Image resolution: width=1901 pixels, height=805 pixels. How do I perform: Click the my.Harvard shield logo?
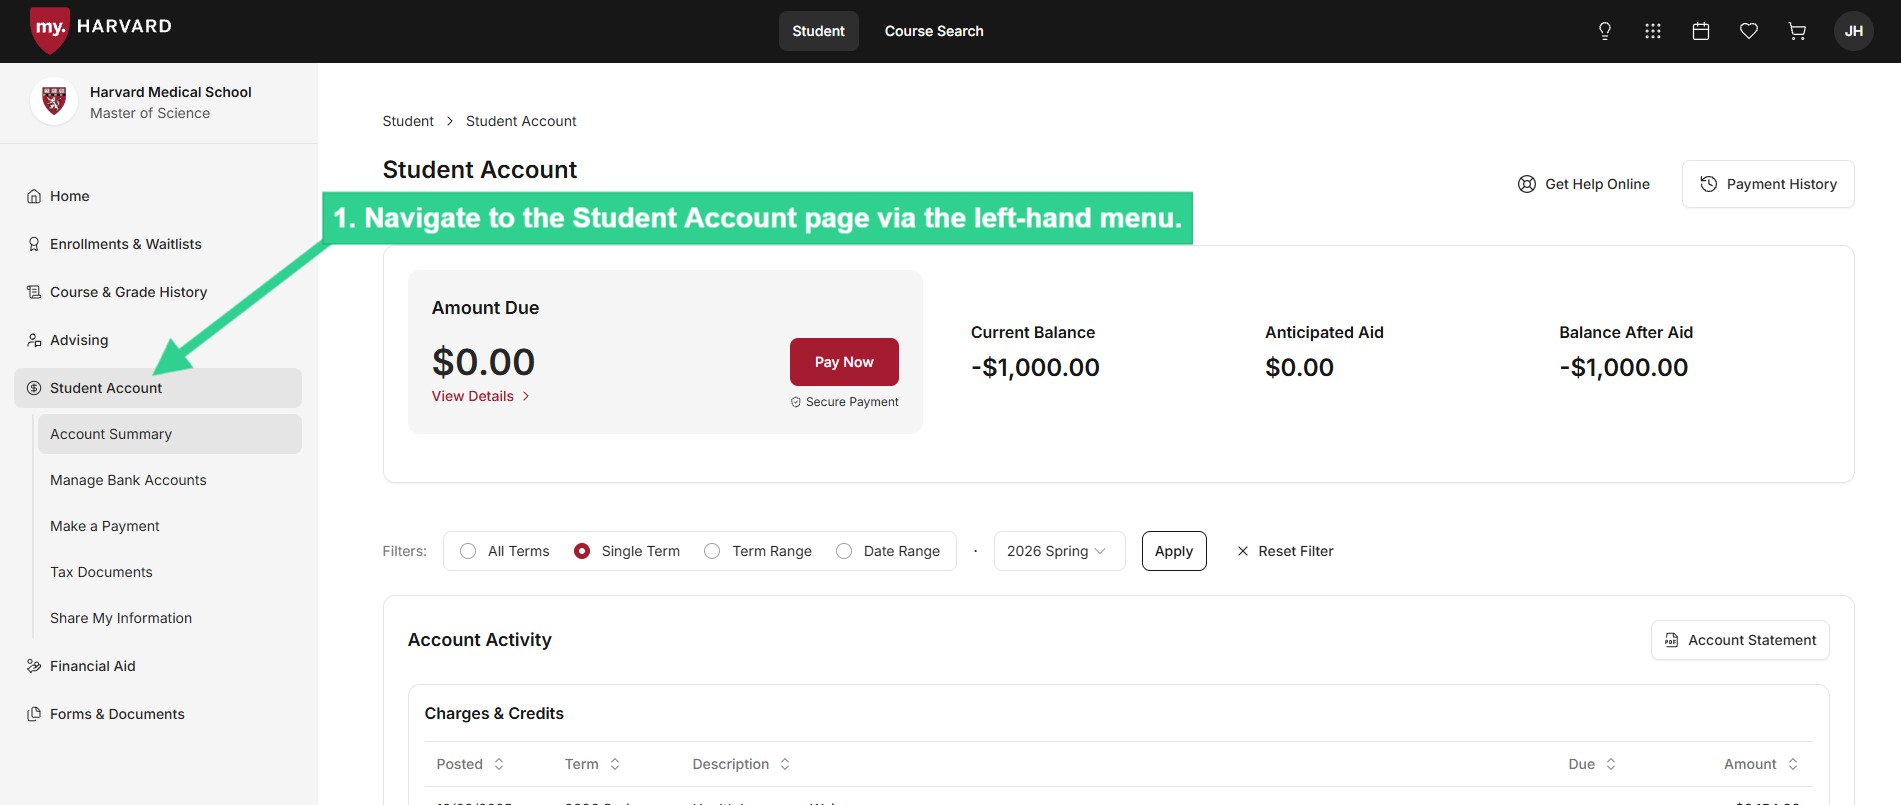(49, 29)
